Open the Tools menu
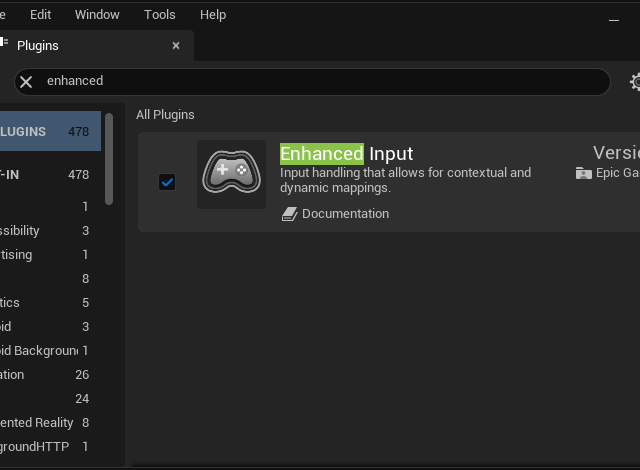 [159, 15]
